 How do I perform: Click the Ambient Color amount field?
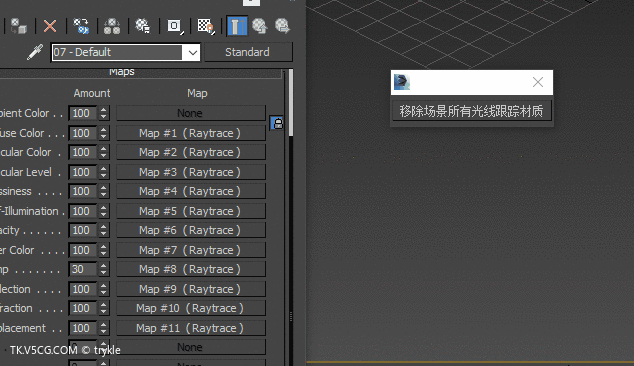pos(82,113)
